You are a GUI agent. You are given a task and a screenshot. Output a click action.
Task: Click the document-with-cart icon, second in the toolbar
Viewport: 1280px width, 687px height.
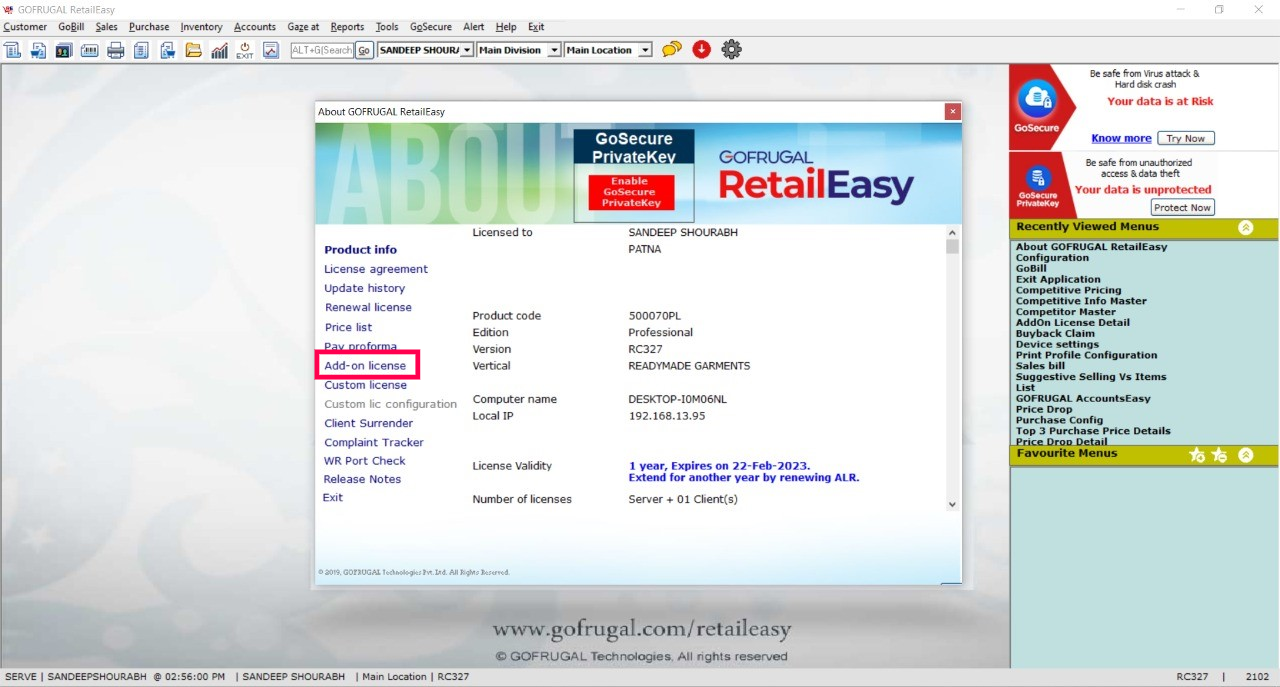click(38, 50)
